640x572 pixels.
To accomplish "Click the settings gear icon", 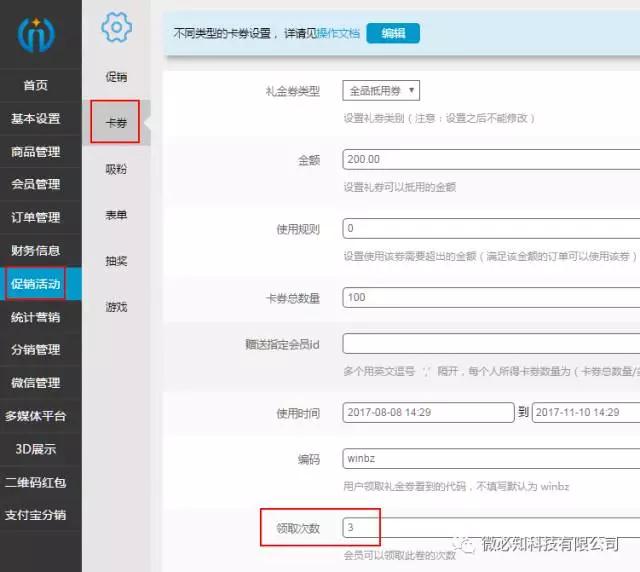I will point(117,28).
